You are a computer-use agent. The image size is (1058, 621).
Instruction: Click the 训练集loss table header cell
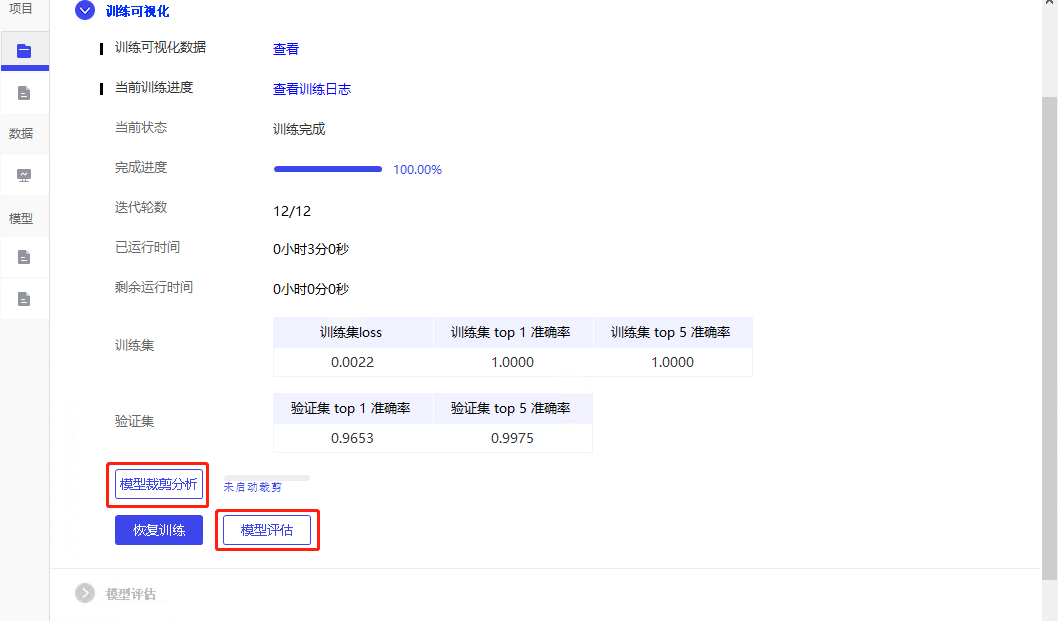pyautogui.click(x=351, y=333)
